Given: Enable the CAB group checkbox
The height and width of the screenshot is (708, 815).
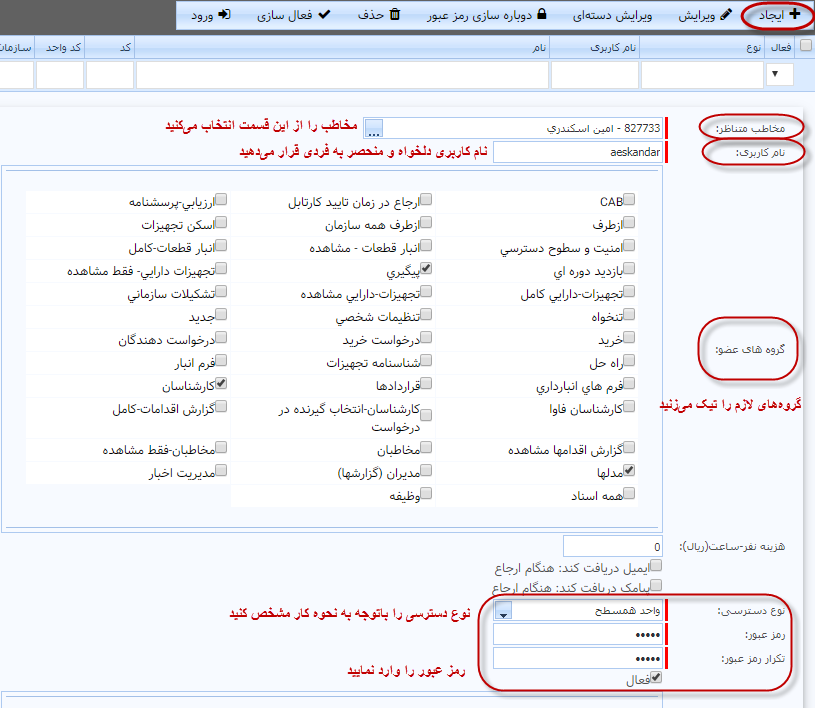Looking at the screenshot, I should pos(629,200).
